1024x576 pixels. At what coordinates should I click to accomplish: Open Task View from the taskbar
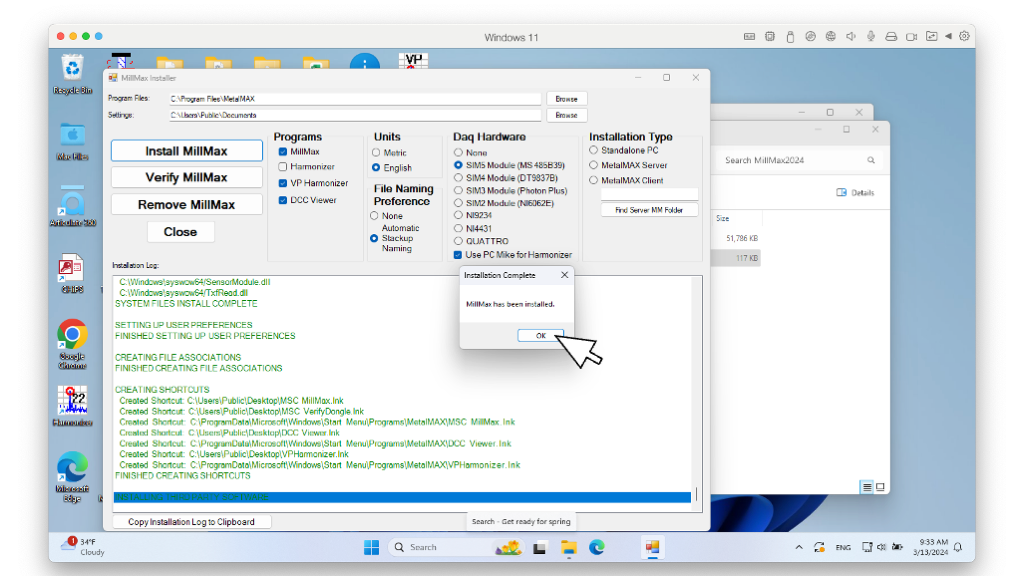click(x=539, y=548)
